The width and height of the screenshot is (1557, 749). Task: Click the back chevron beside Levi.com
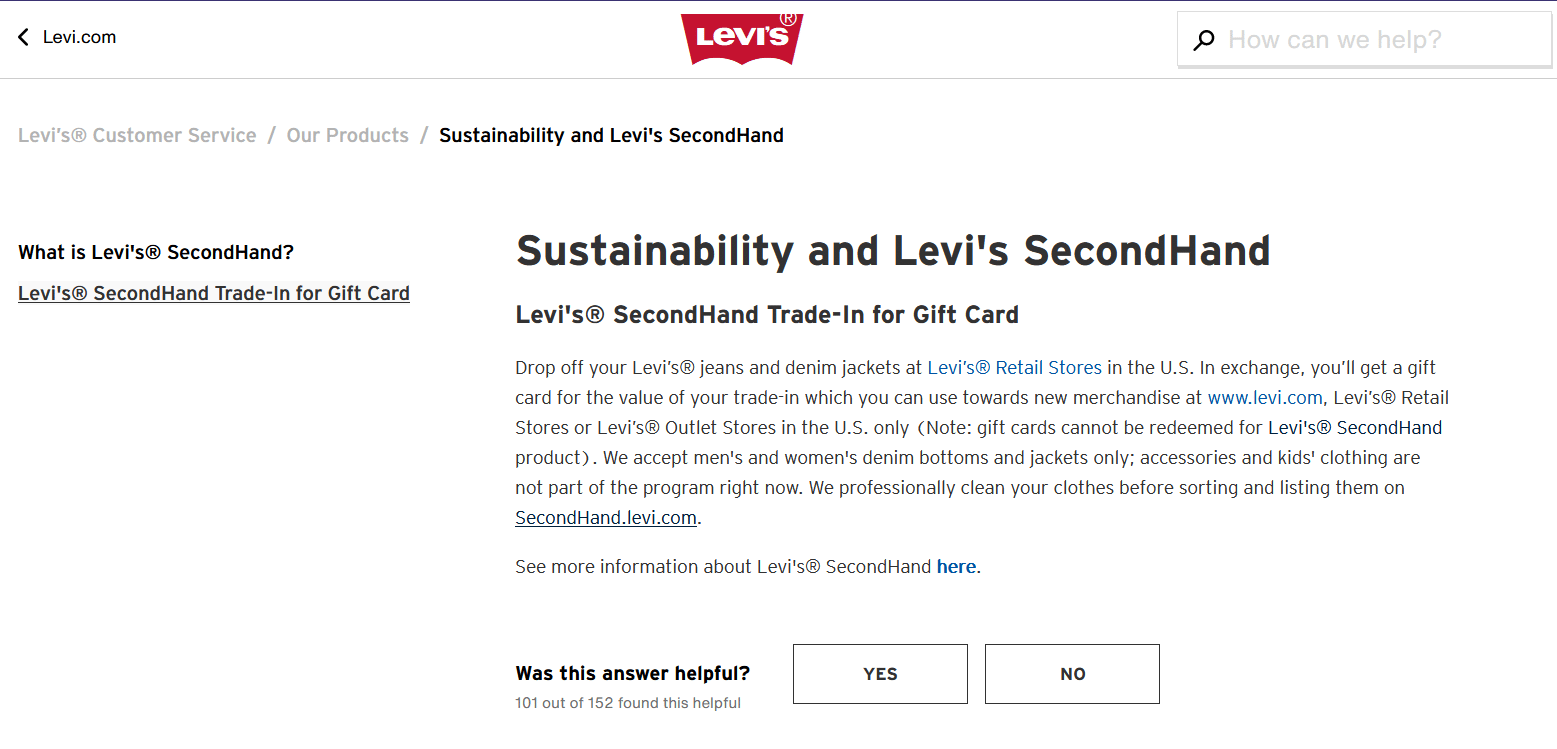(x=23, y=38)
